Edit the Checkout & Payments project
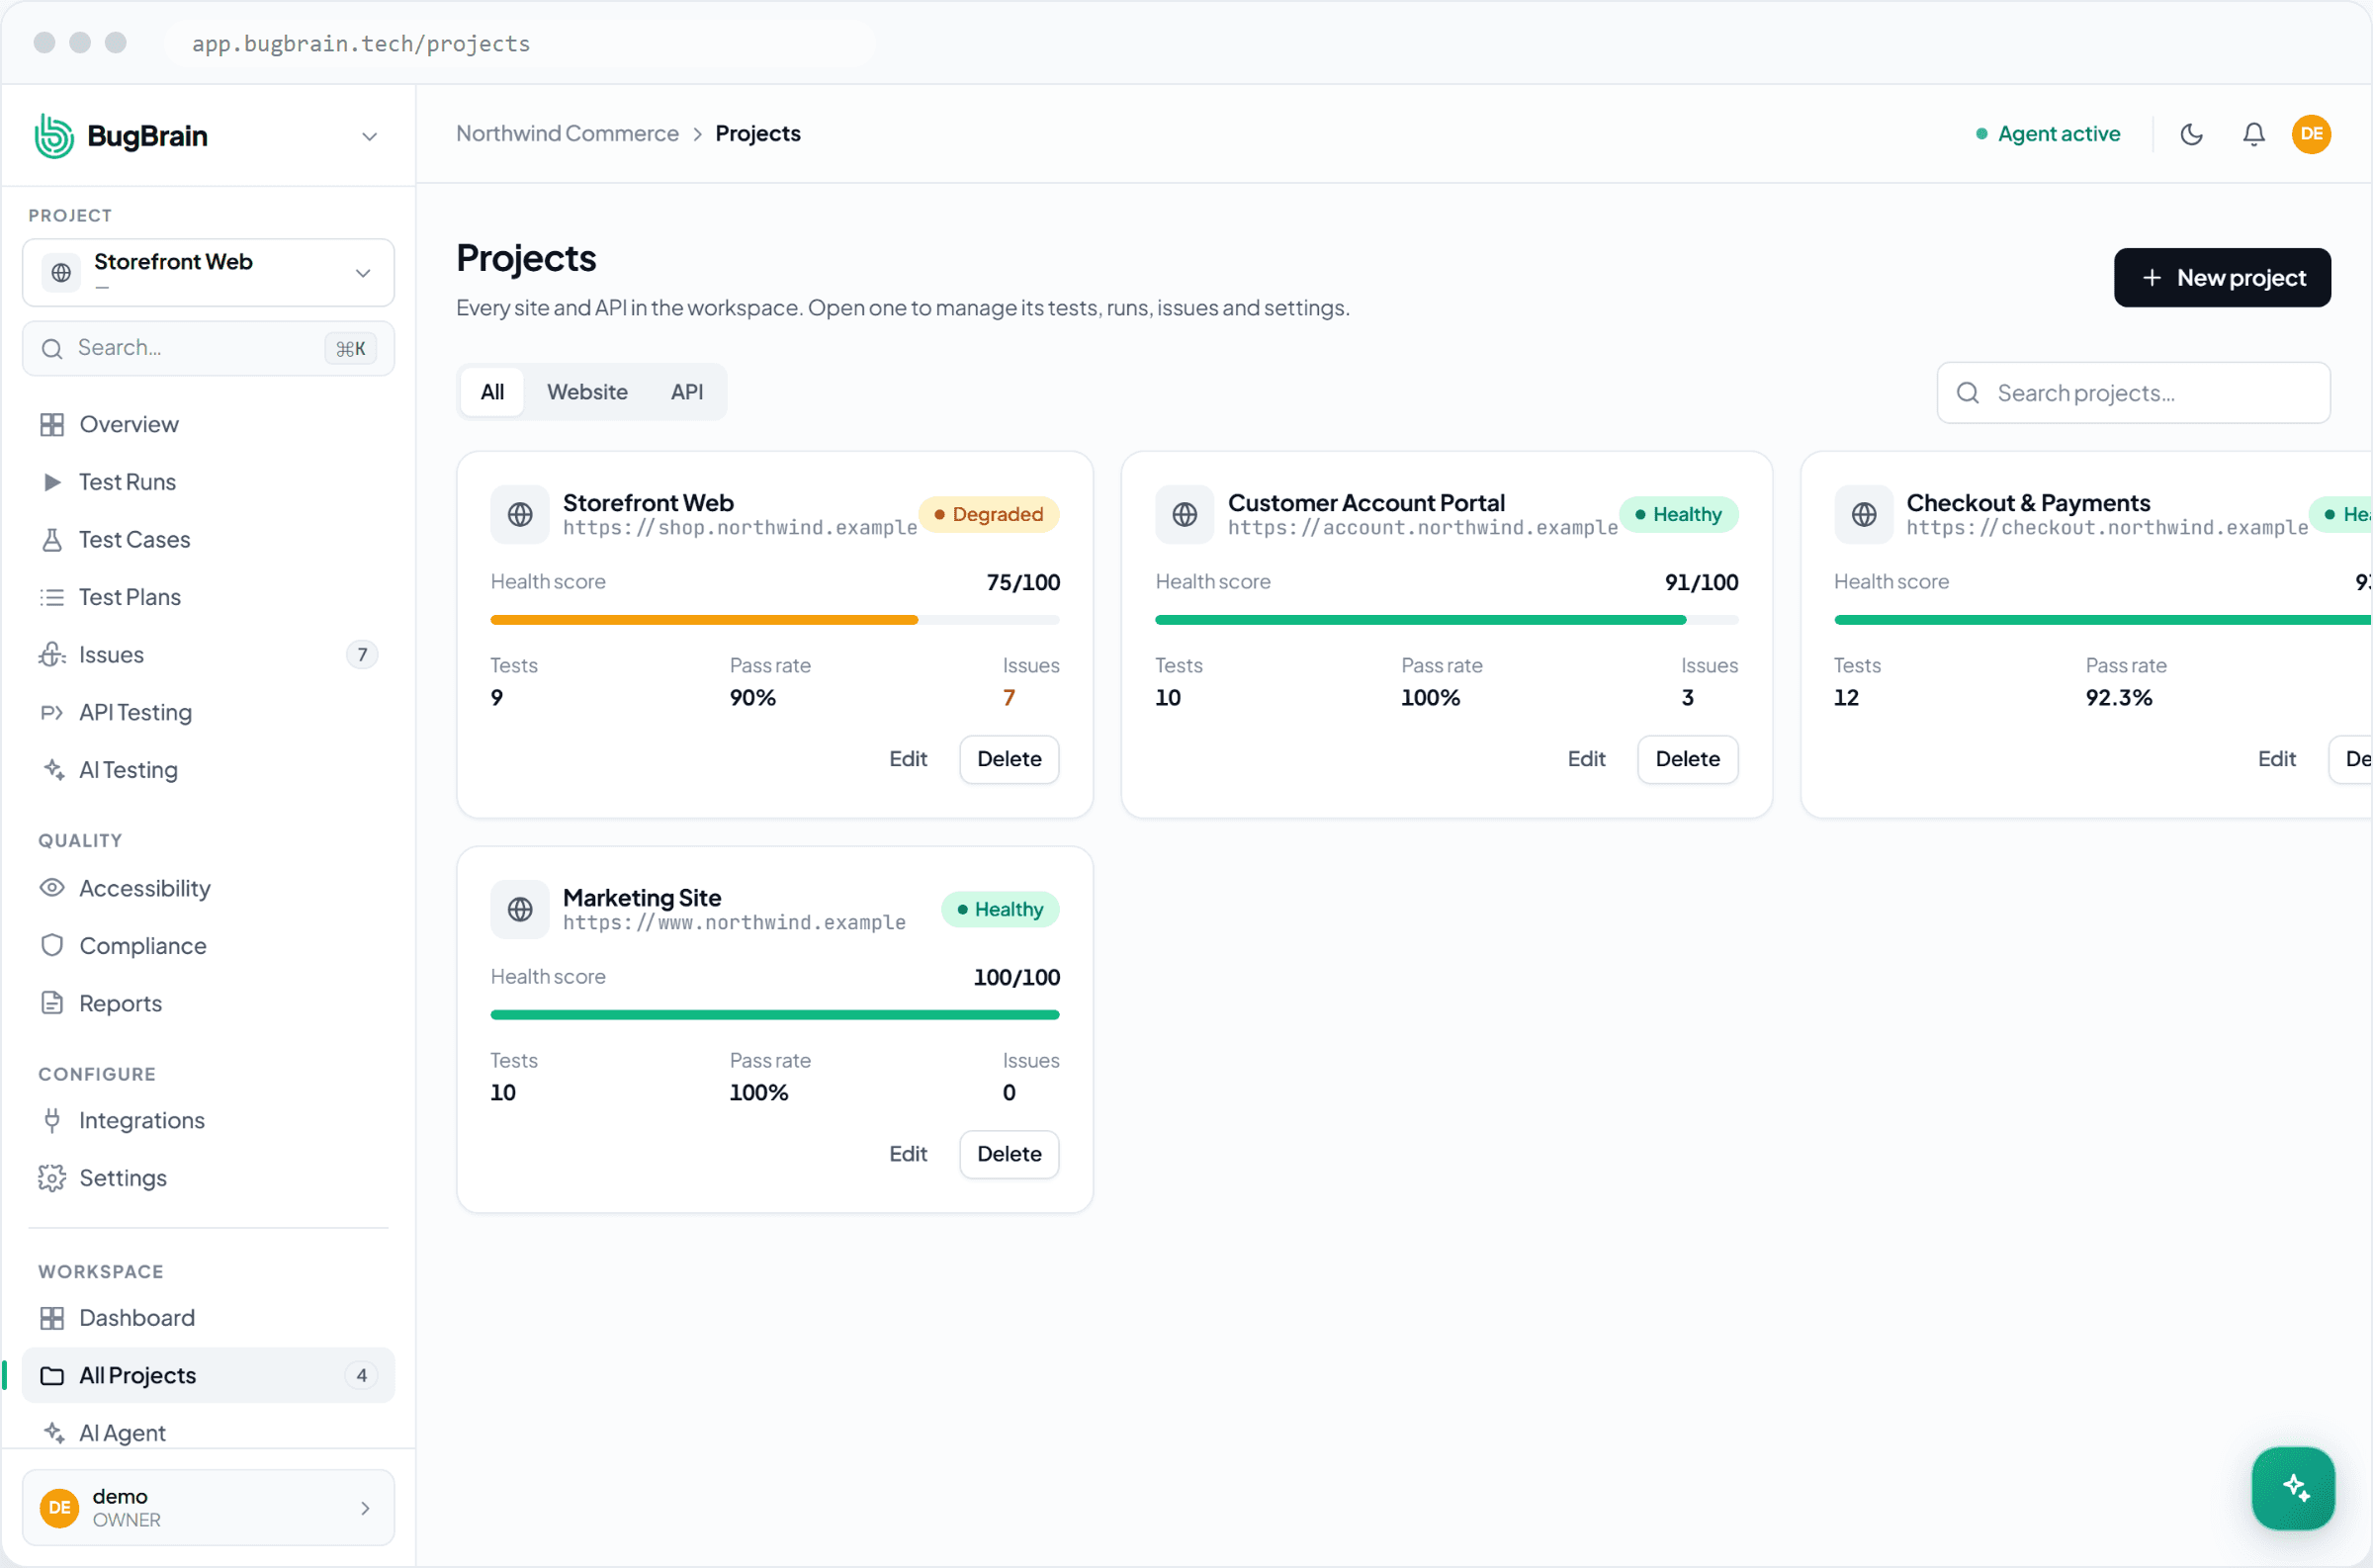Viewport: 2373px width, 1568px height. [2276, 759]
